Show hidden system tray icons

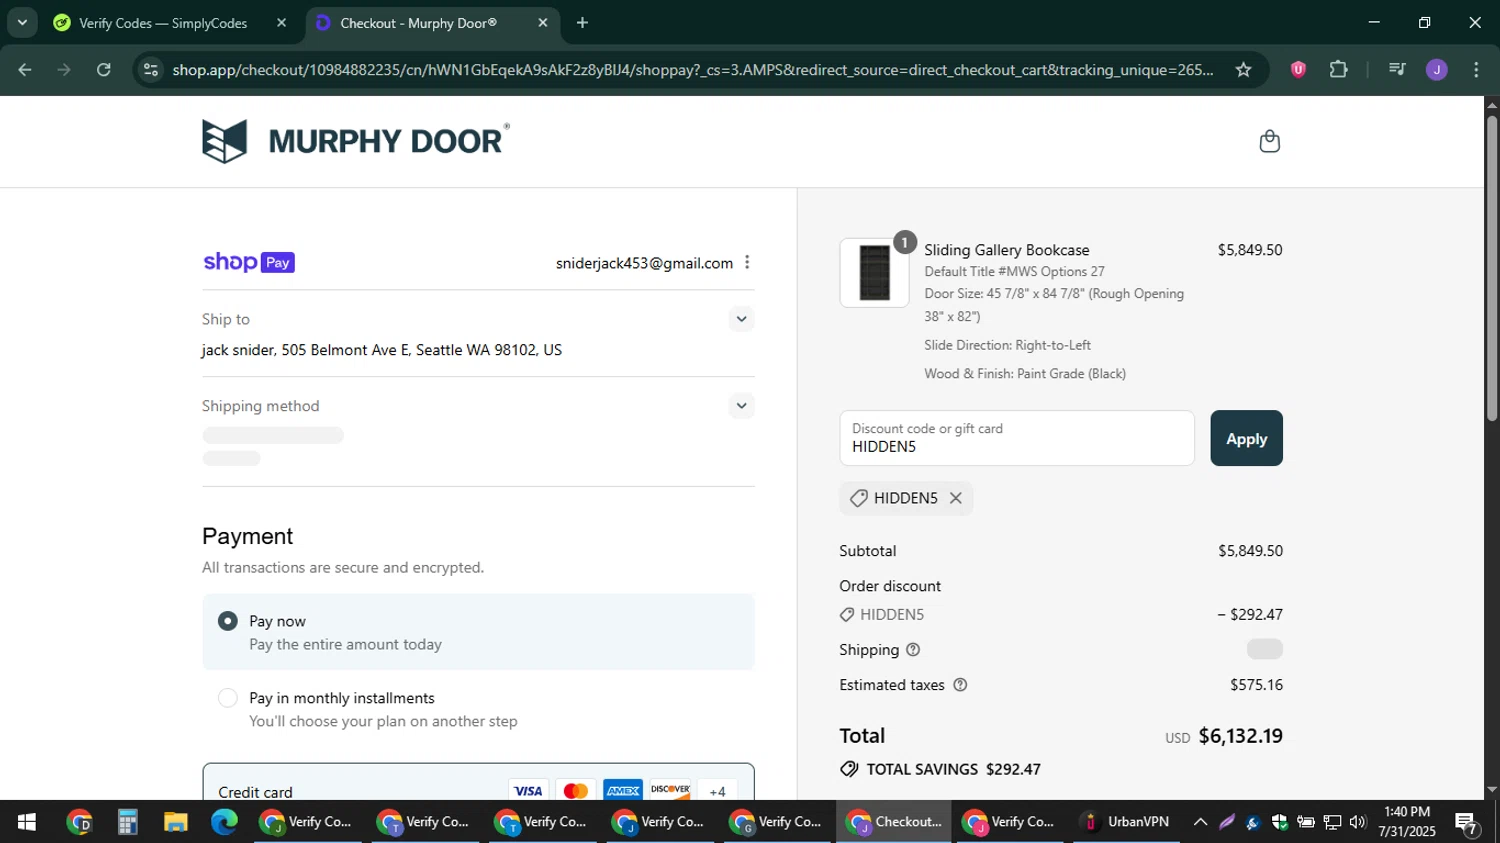tap(1200, 822)
